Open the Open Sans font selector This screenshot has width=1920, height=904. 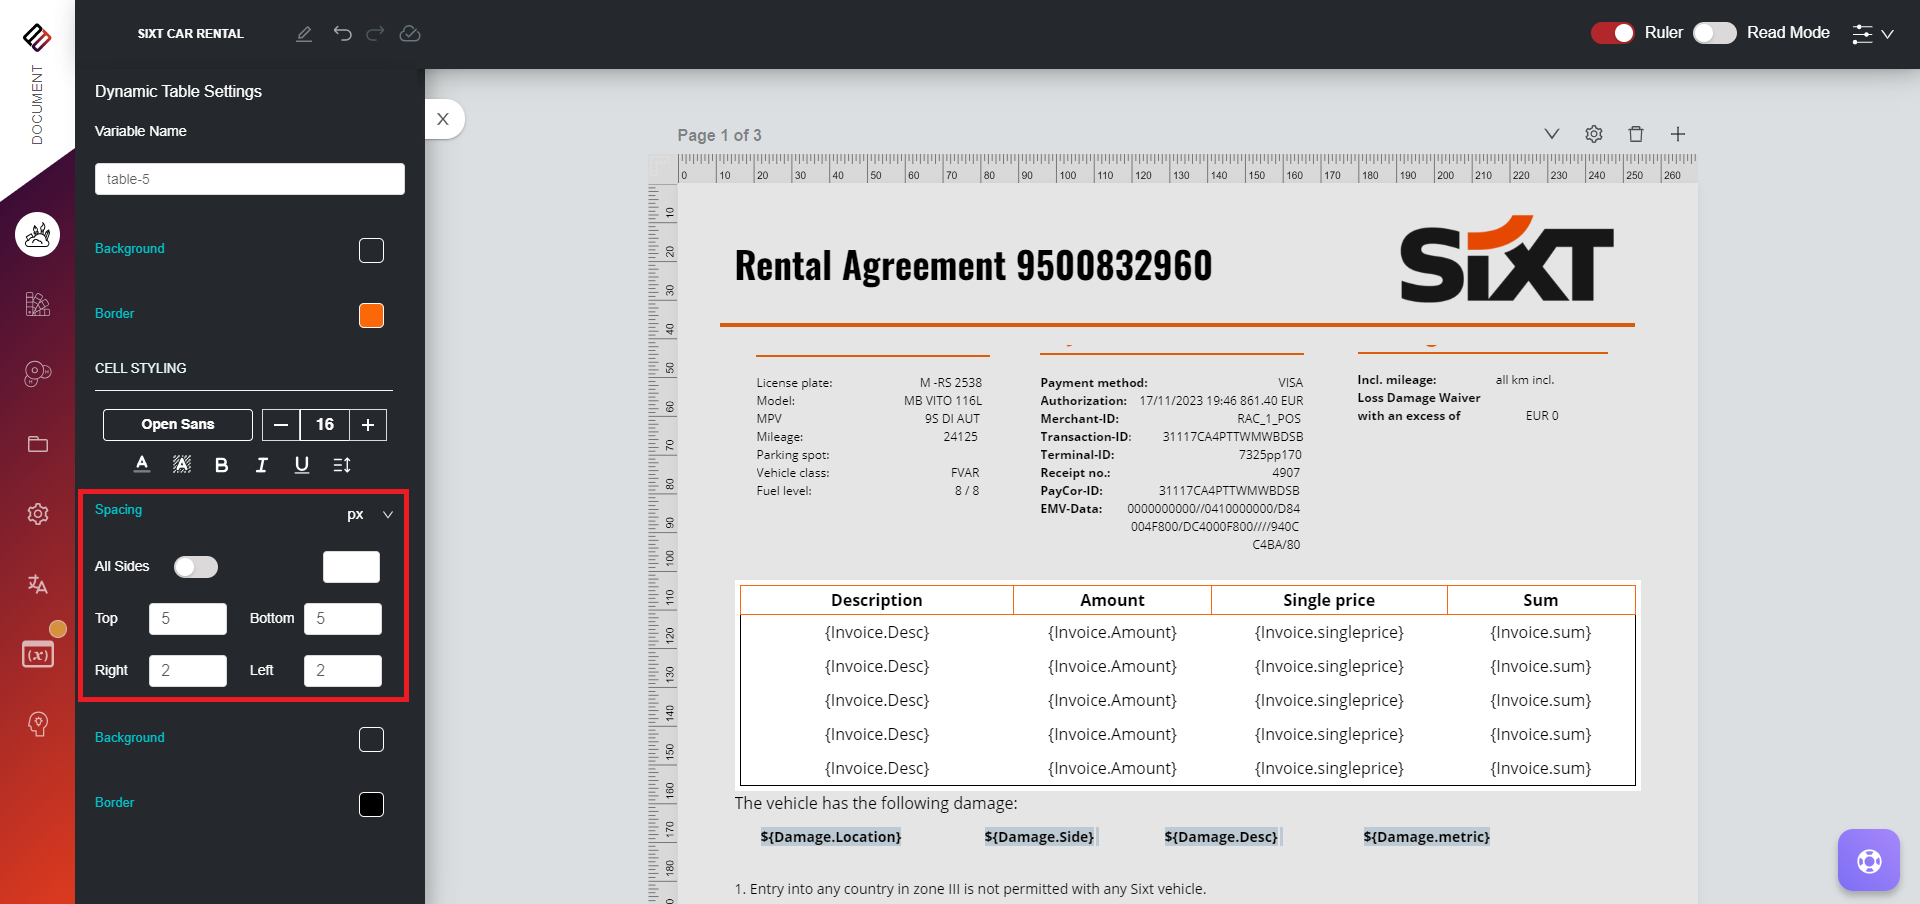point(178,425)
